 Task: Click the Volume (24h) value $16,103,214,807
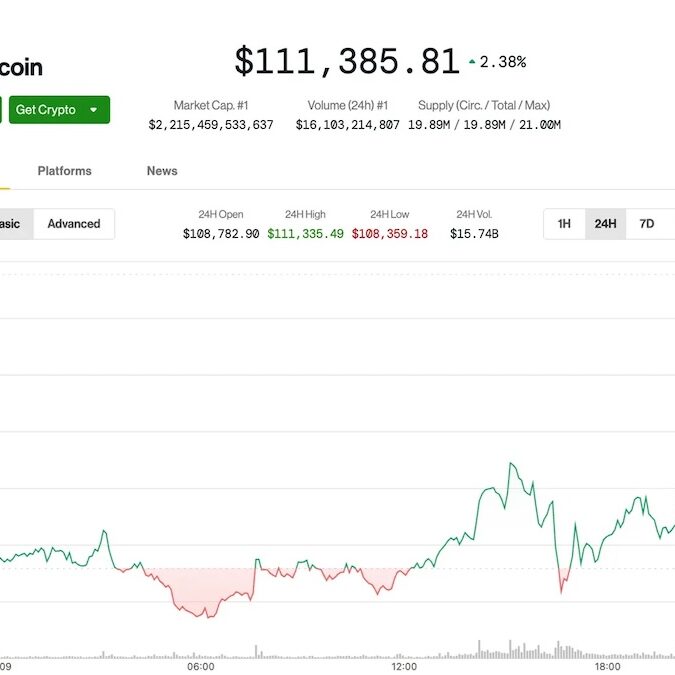(348, 125)
